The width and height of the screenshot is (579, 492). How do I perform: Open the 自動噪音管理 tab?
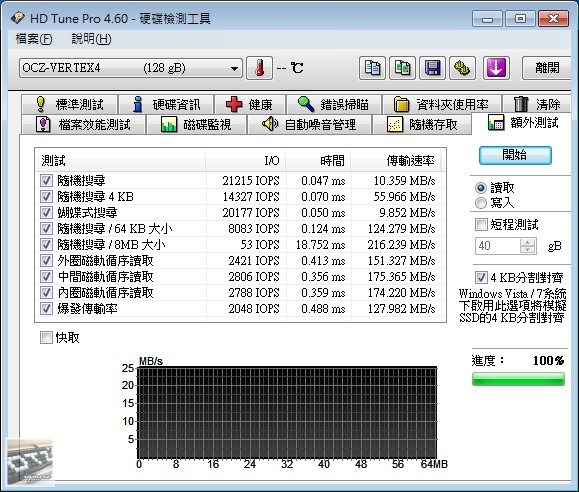click(309, 124)
